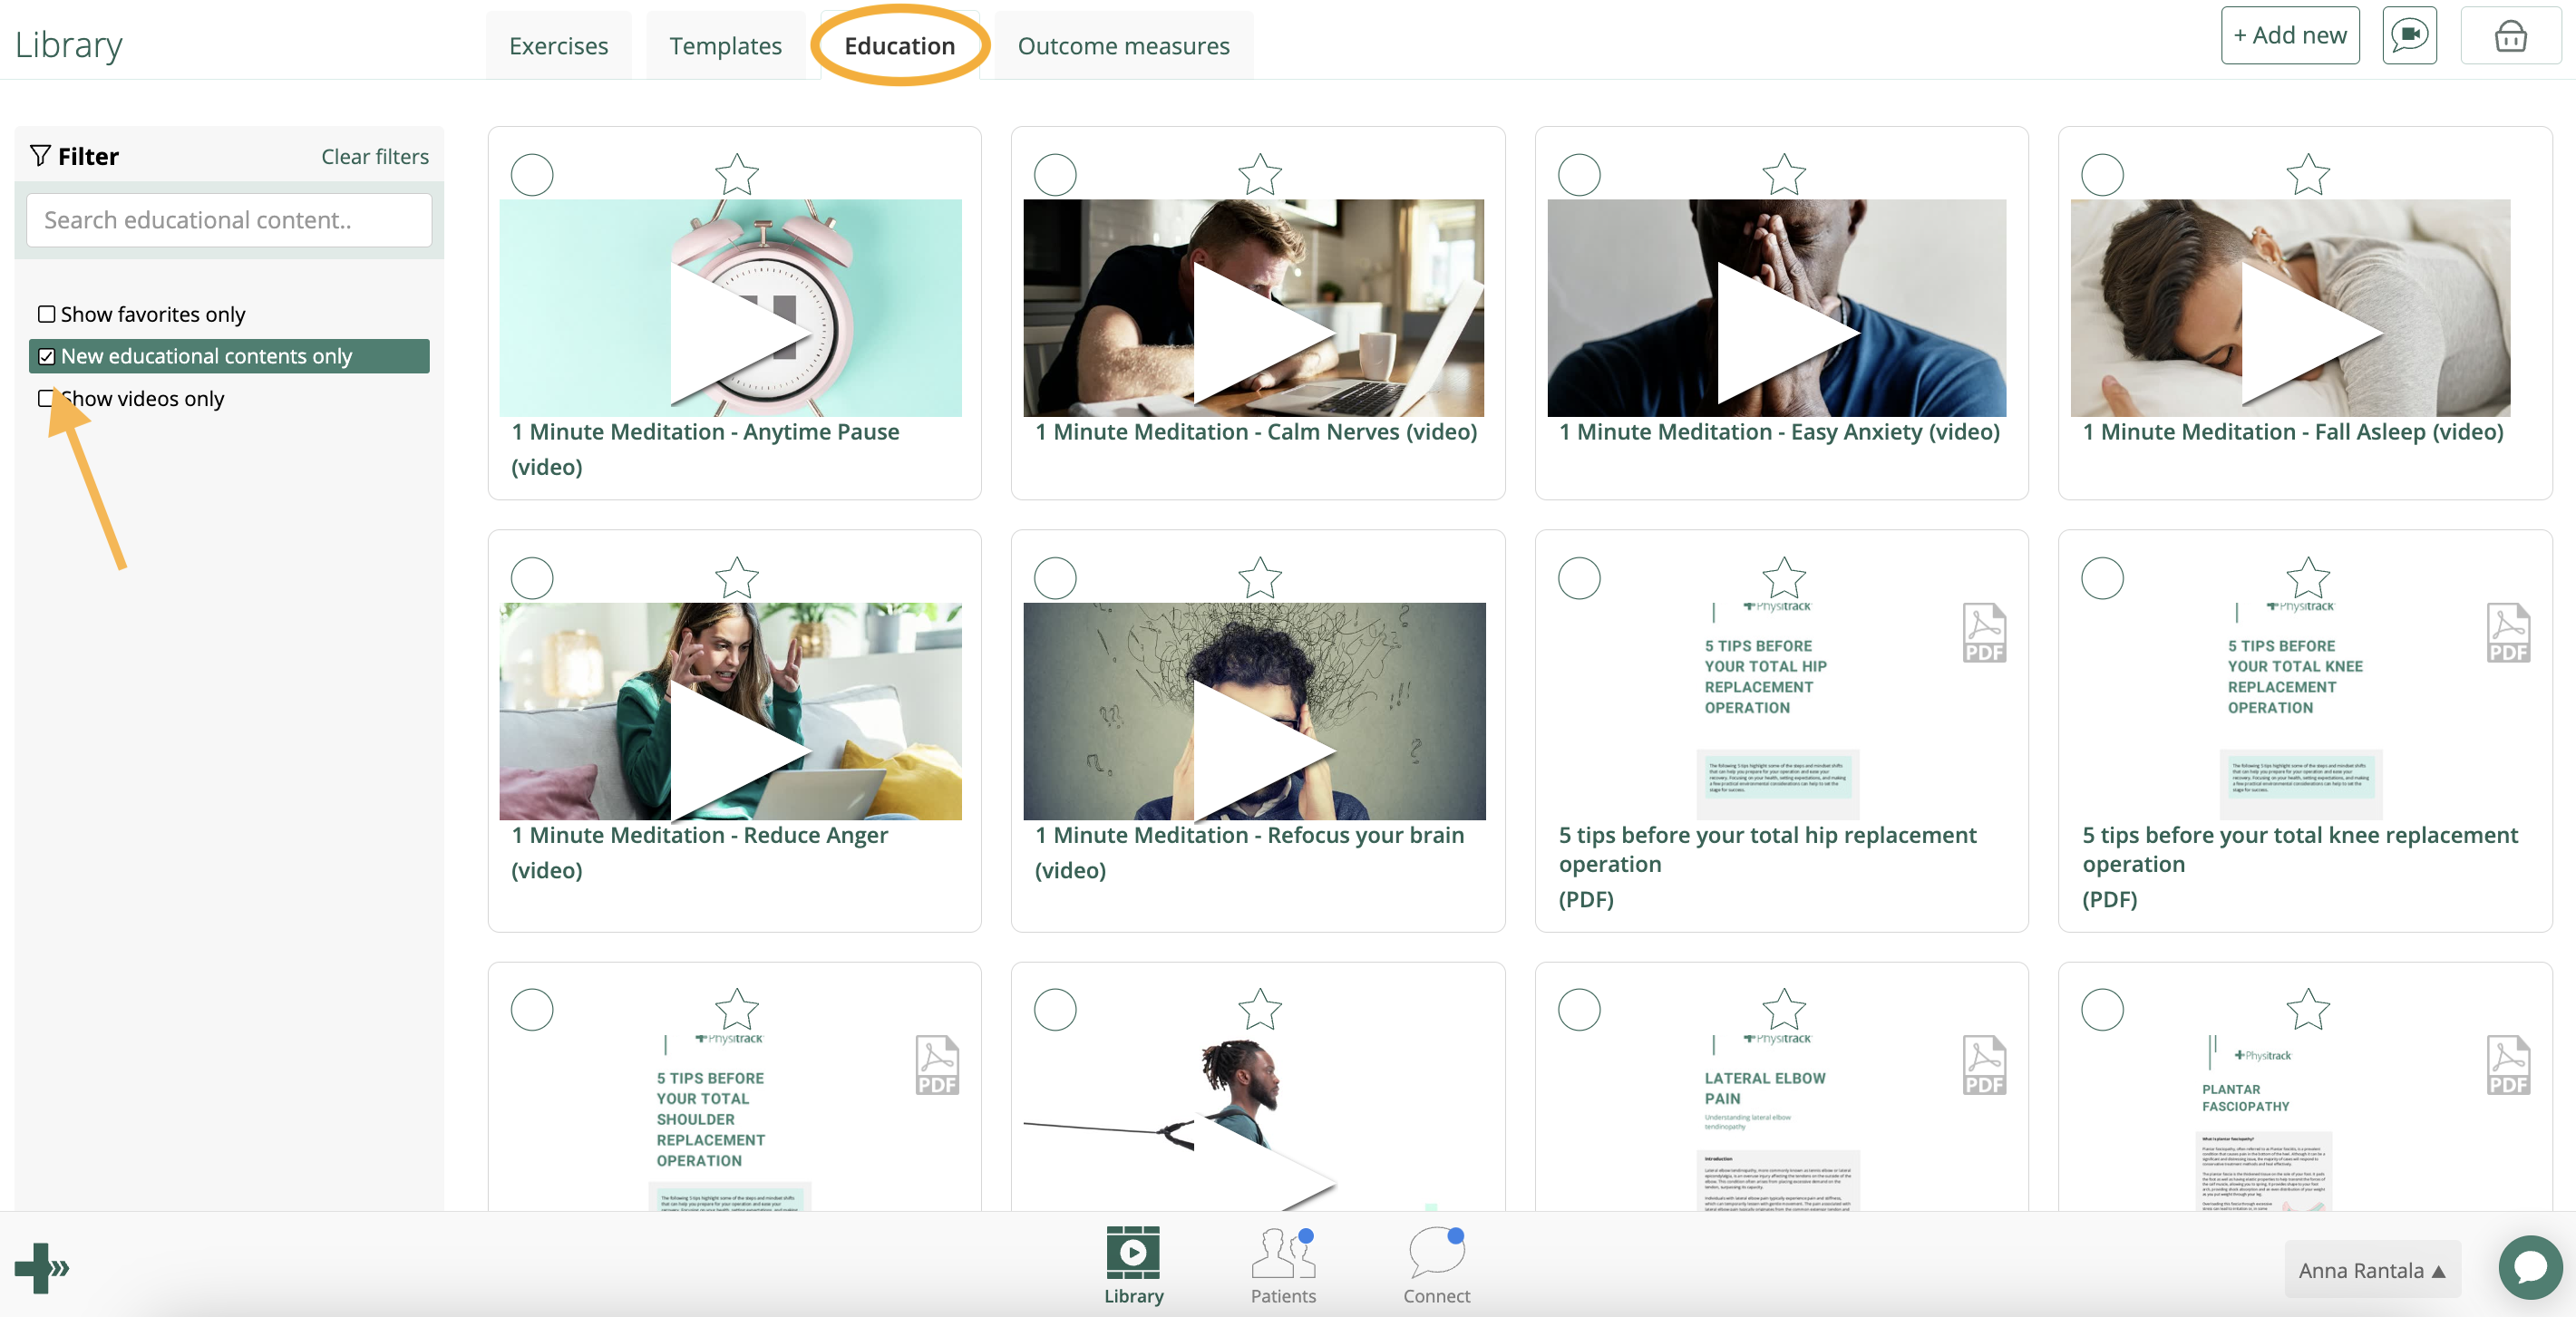Play the Reduce Anger video thumbnail

tap(730, 711)
